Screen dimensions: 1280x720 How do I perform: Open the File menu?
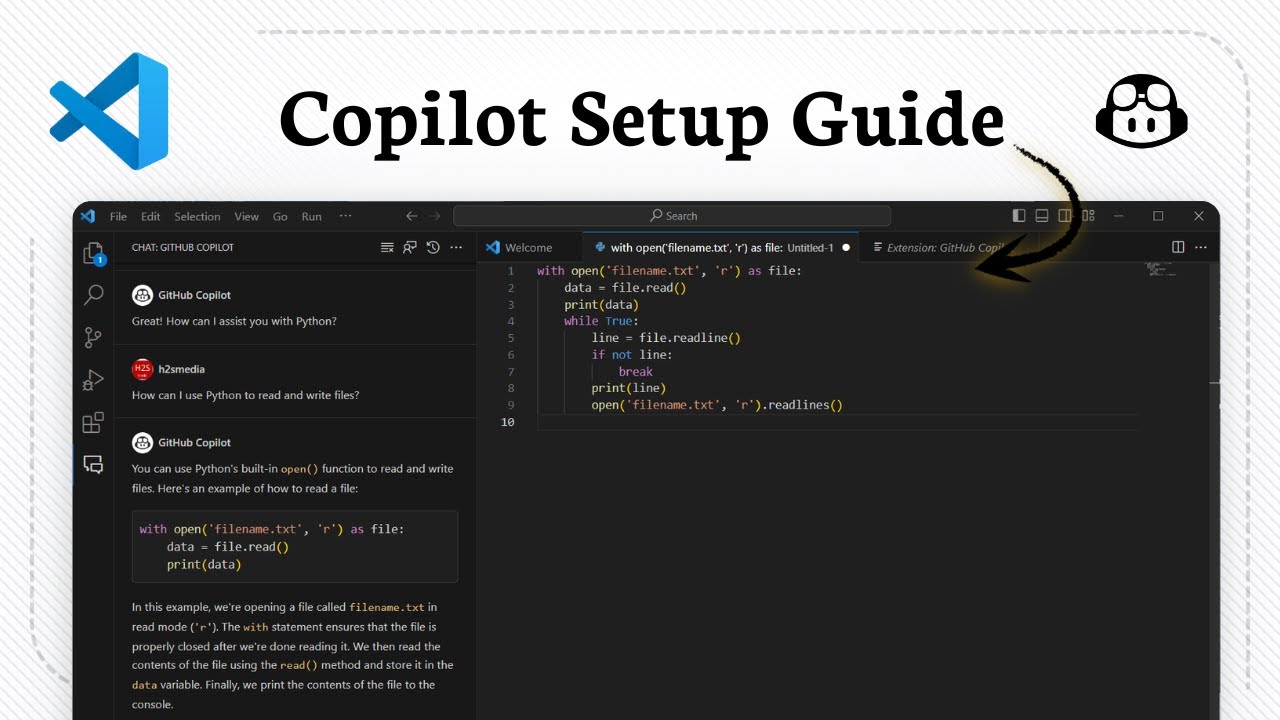(118, 216)
